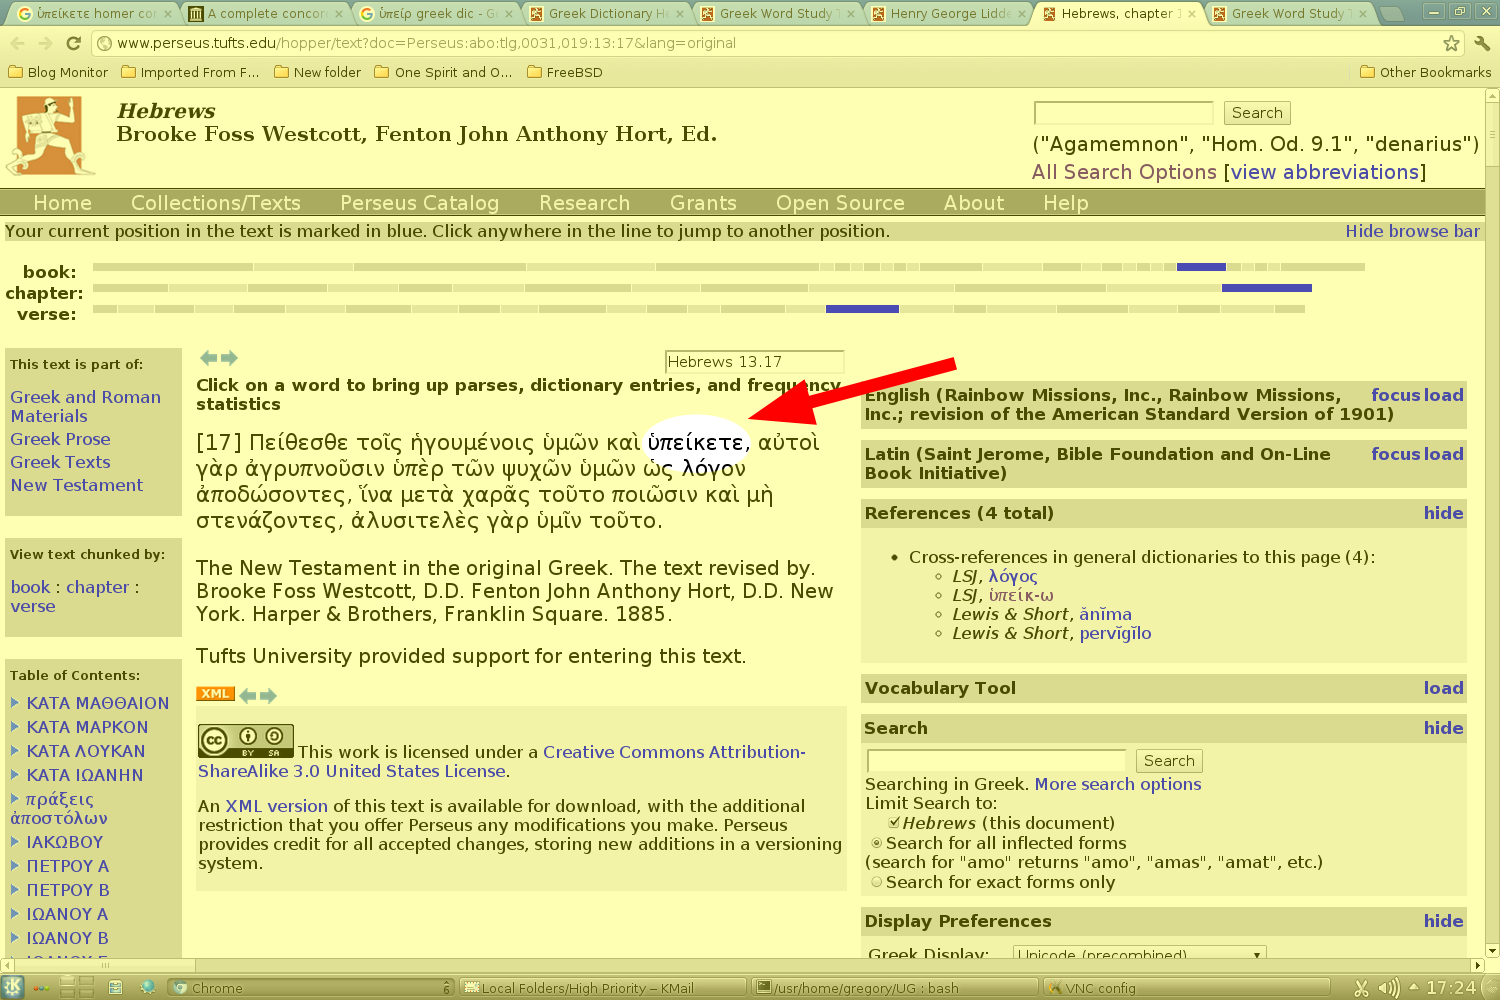Switch to KMail window in taskbar
The image size is (1500, 1000).
(605, 988)
